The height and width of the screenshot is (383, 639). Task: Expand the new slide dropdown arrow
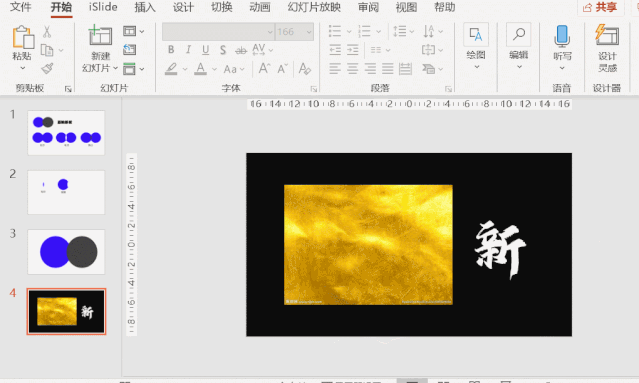pos(115,68)
